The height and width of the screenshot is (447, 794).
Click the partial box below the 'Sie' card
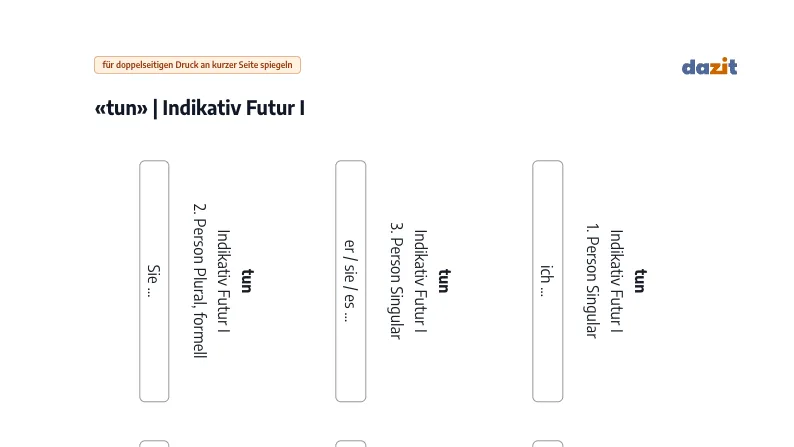[x=154, y=444]
